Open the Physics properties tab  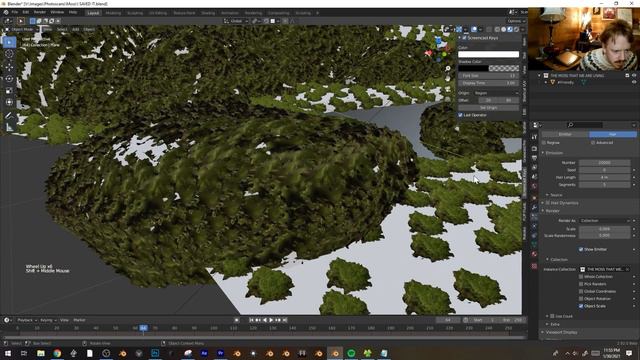click(x=534, y=226)
